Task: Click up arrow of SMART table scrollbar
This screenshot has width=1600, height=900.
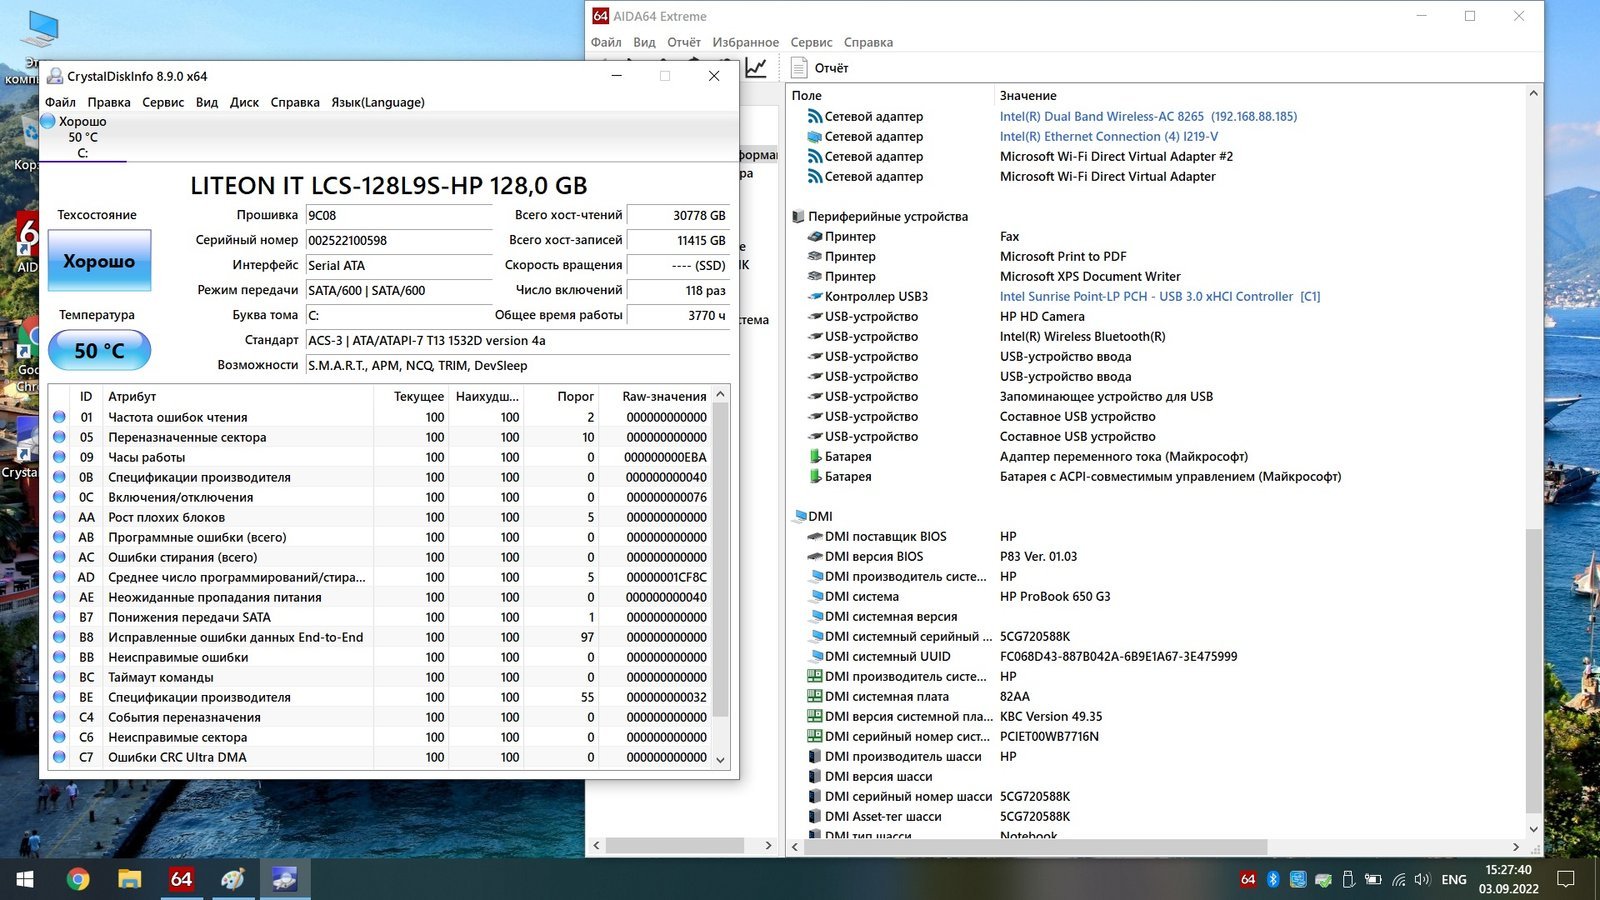Action: pyautogui.click(x=720, y=395)
